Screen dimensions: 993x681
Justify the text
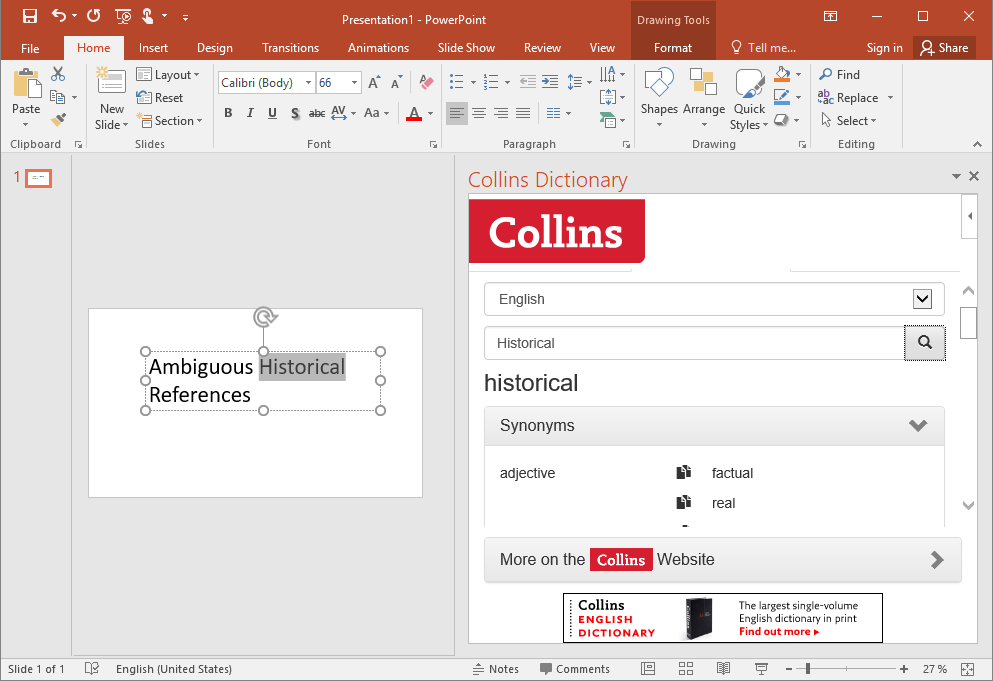(x=523, y=113)
